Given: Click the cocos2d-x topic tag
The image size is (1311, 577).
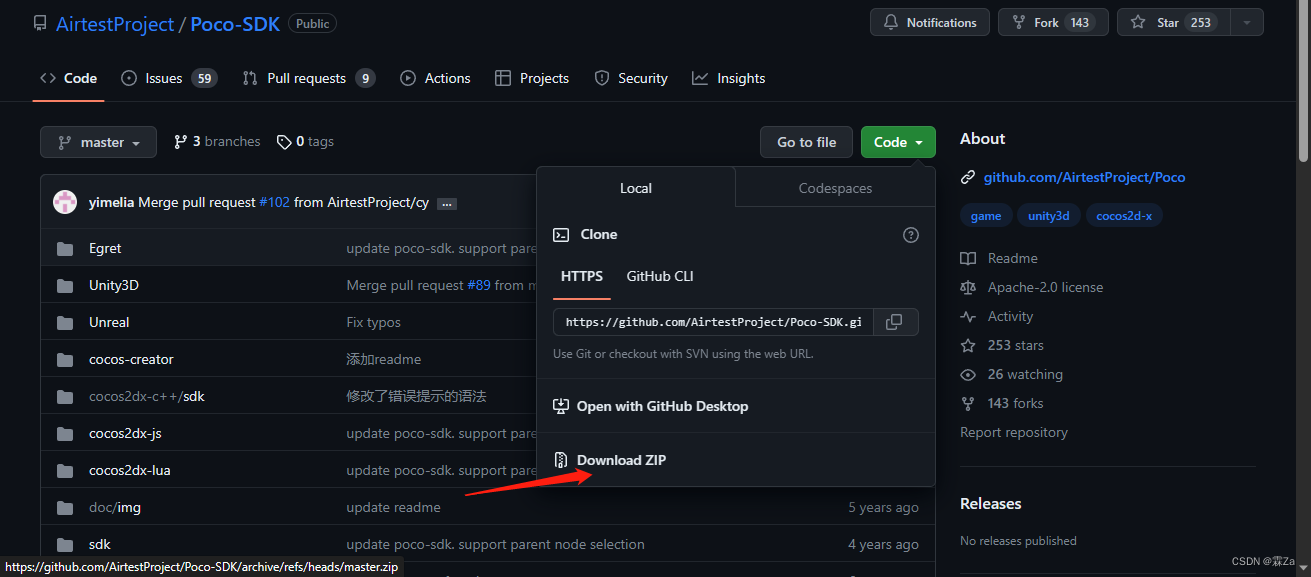Looking at the screenshot, I should click(x=1124, y=216).
